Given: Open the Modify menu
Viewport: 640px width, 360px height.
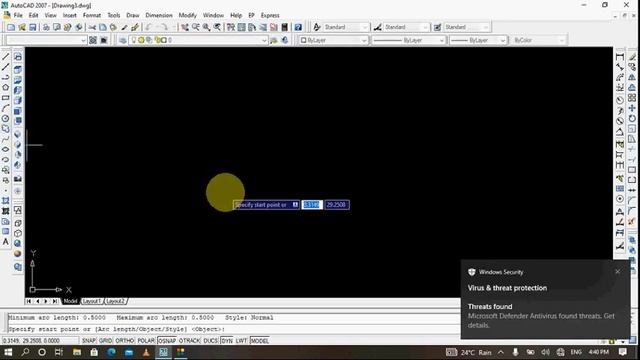Looking at the screenshot, I should pos(188,15).
